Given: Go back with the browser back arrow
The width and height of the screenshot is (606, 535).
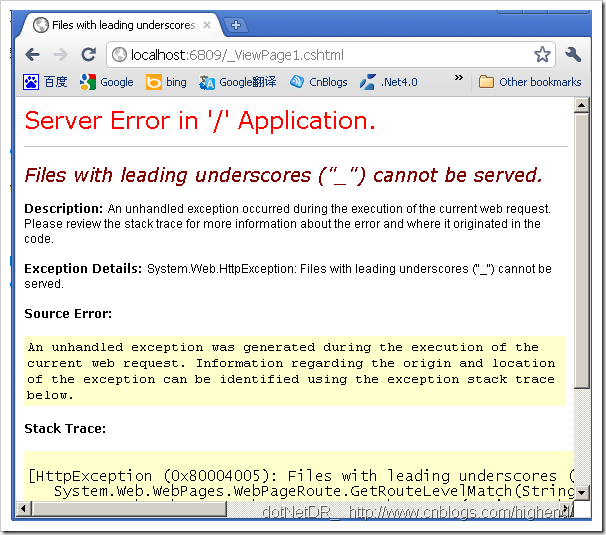Looking at the screenshot, I should click(x=32, y=55).
